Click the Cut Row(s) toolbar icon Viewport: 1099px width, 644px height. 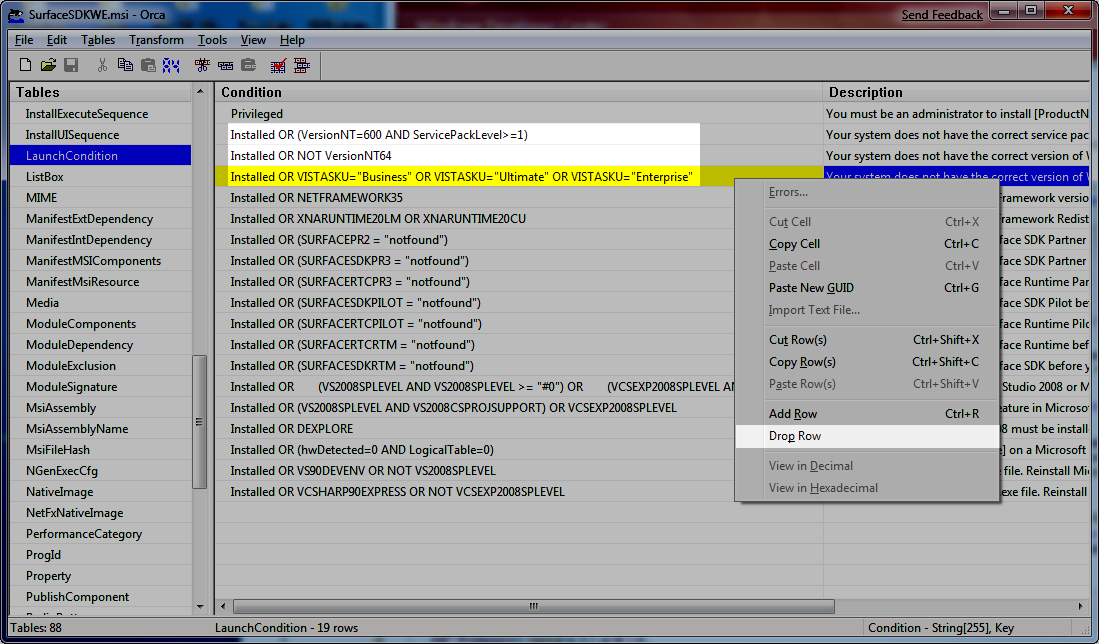click(203, 65)
